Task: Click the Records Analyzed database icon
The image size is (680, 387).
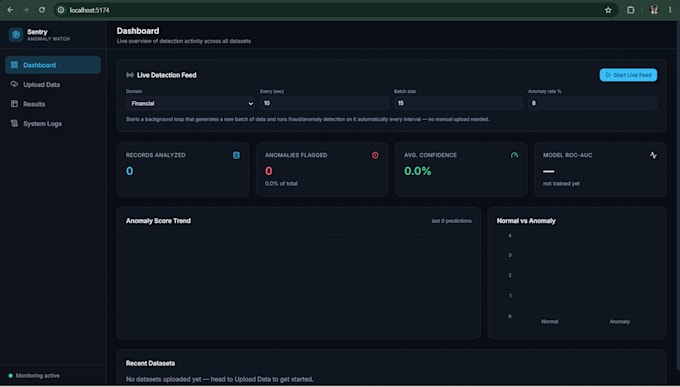Action: [236, 155]
